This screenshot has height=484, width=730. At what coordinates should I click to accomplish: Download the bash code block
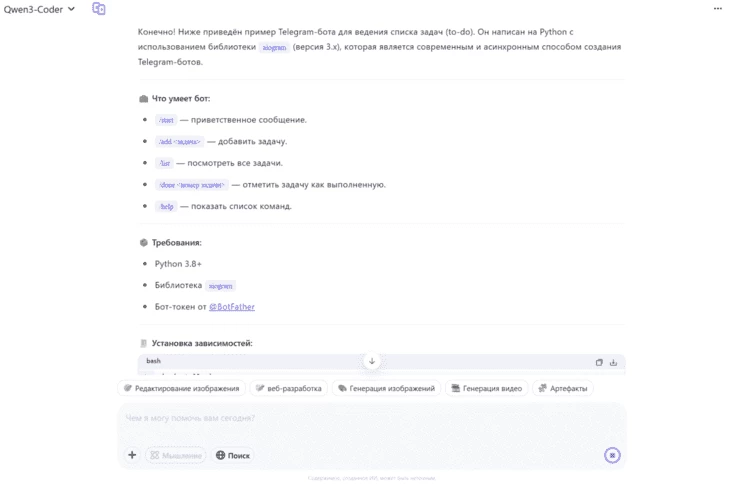coord(613,362)
